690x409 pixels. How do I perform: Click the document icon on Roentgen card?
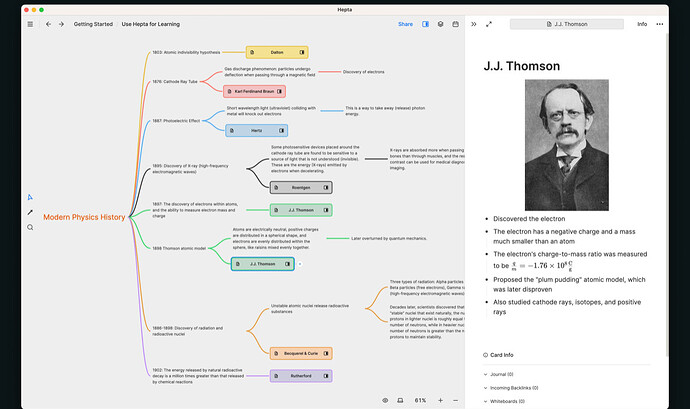click(276, 188)
